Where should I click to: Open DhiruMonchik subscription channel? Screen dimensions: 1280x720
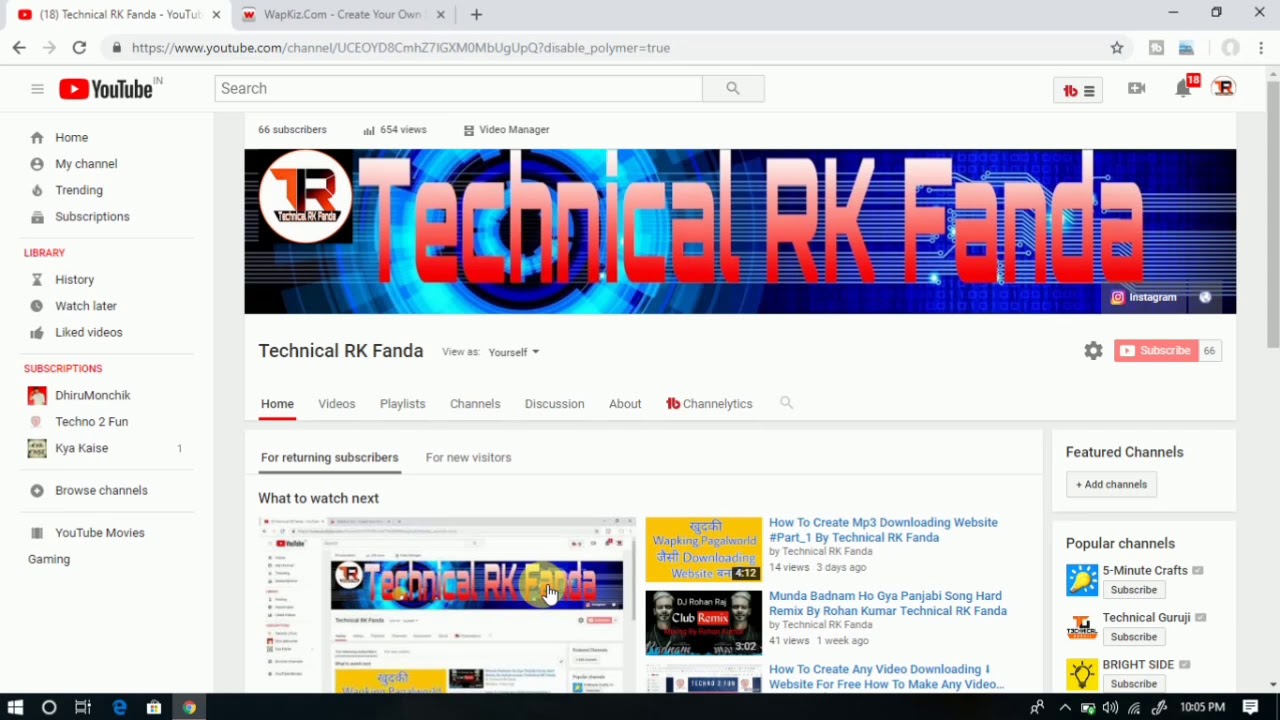(93, 395)
